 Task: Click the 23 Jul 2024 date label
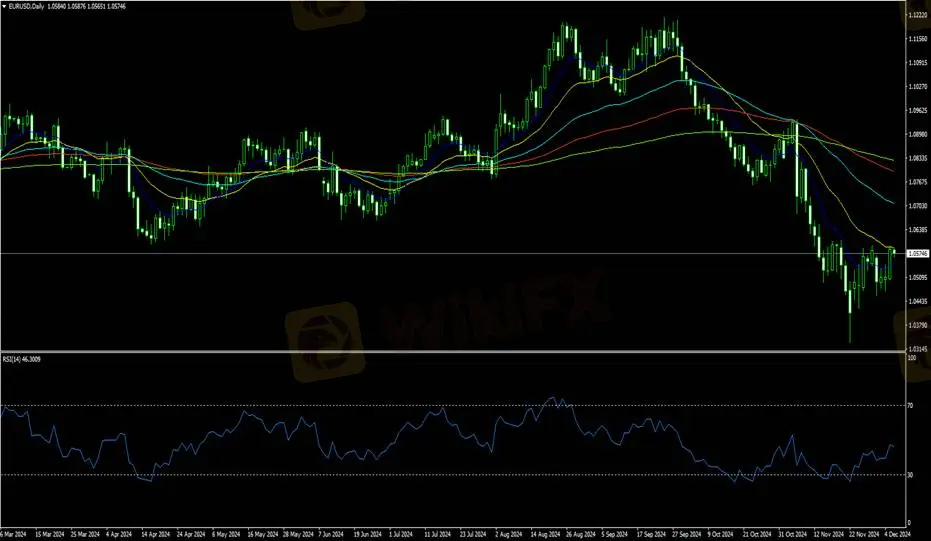(473, 534)
